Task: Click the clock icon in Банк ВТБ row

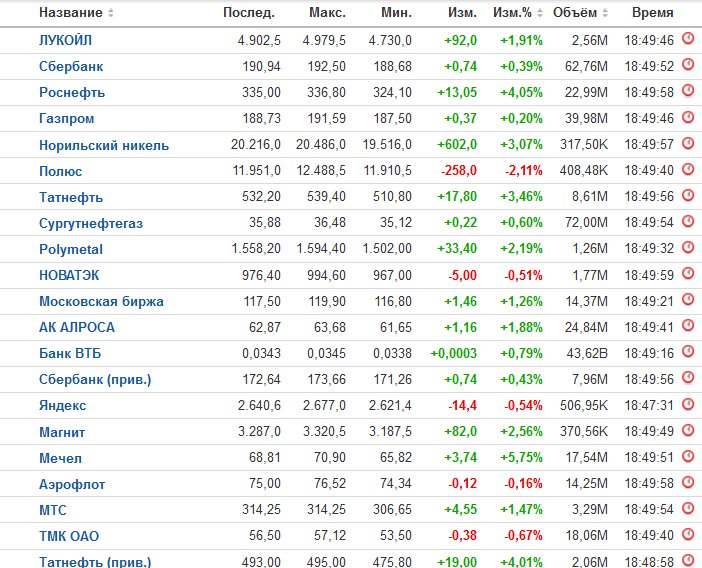Action: [x=688, y=351]
